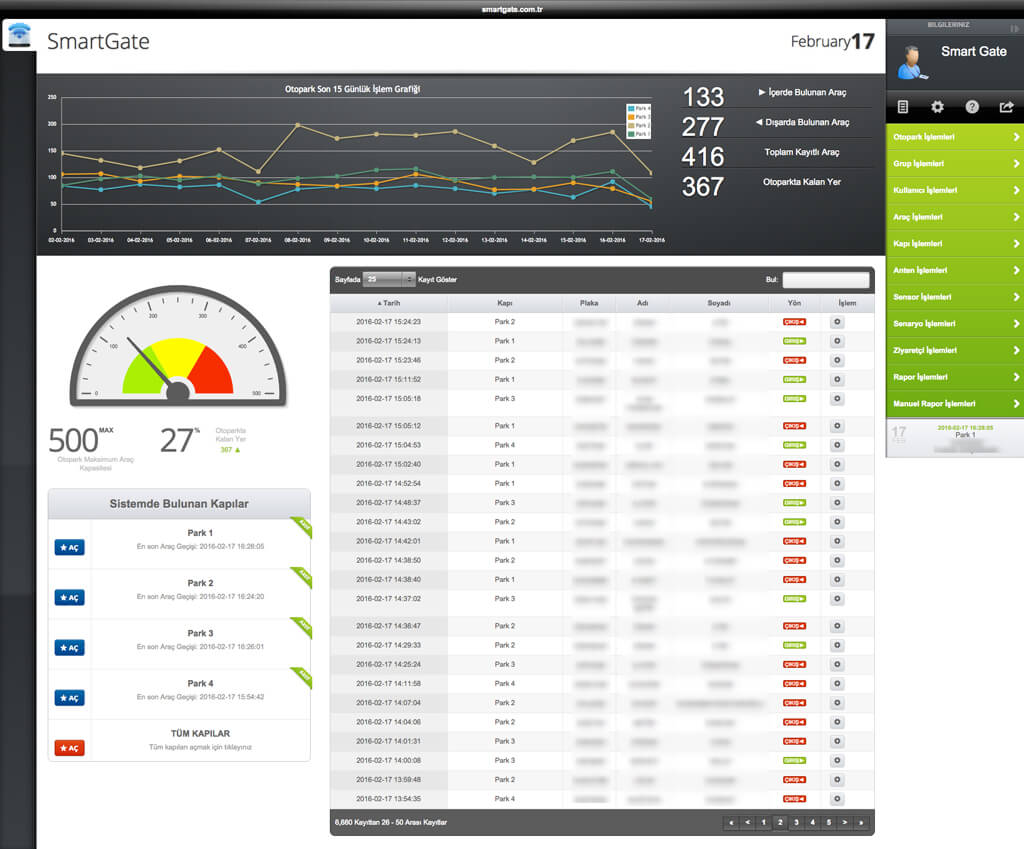Click the parking occupancy gauge meter
The width and height of the screenshot is (1024, 849).
pos(178,347)
